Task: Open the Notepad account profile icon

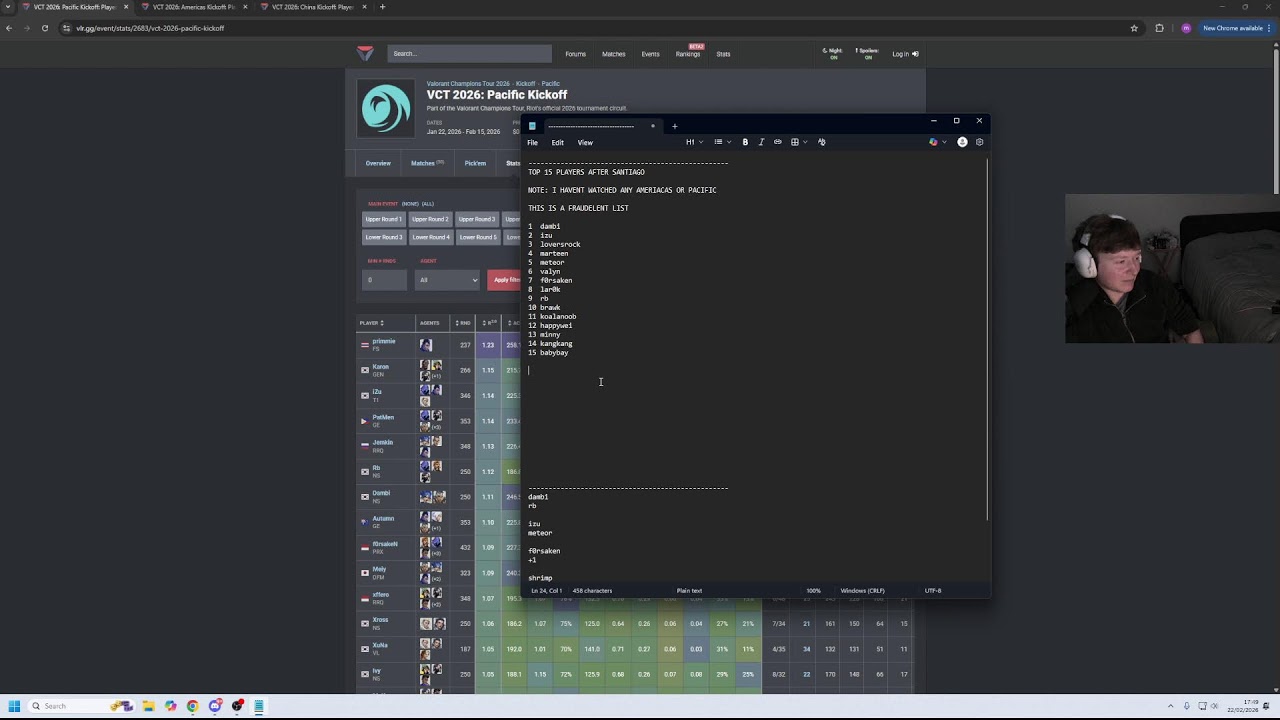Action: pos(962,142)
